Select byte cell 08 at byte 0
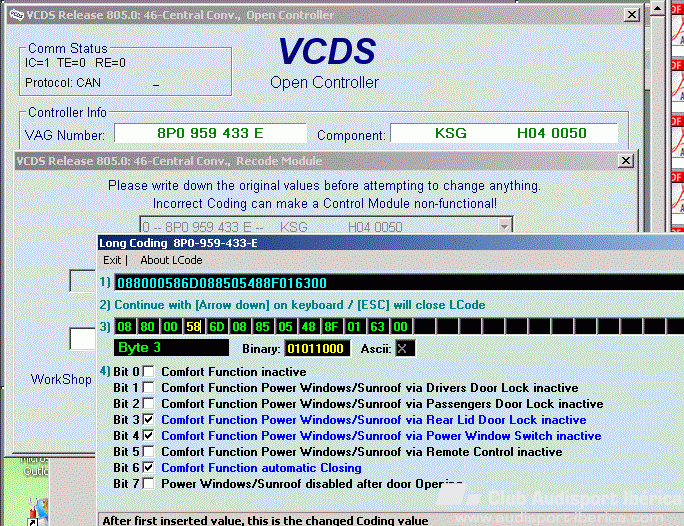684x526 pixels. 125,327
